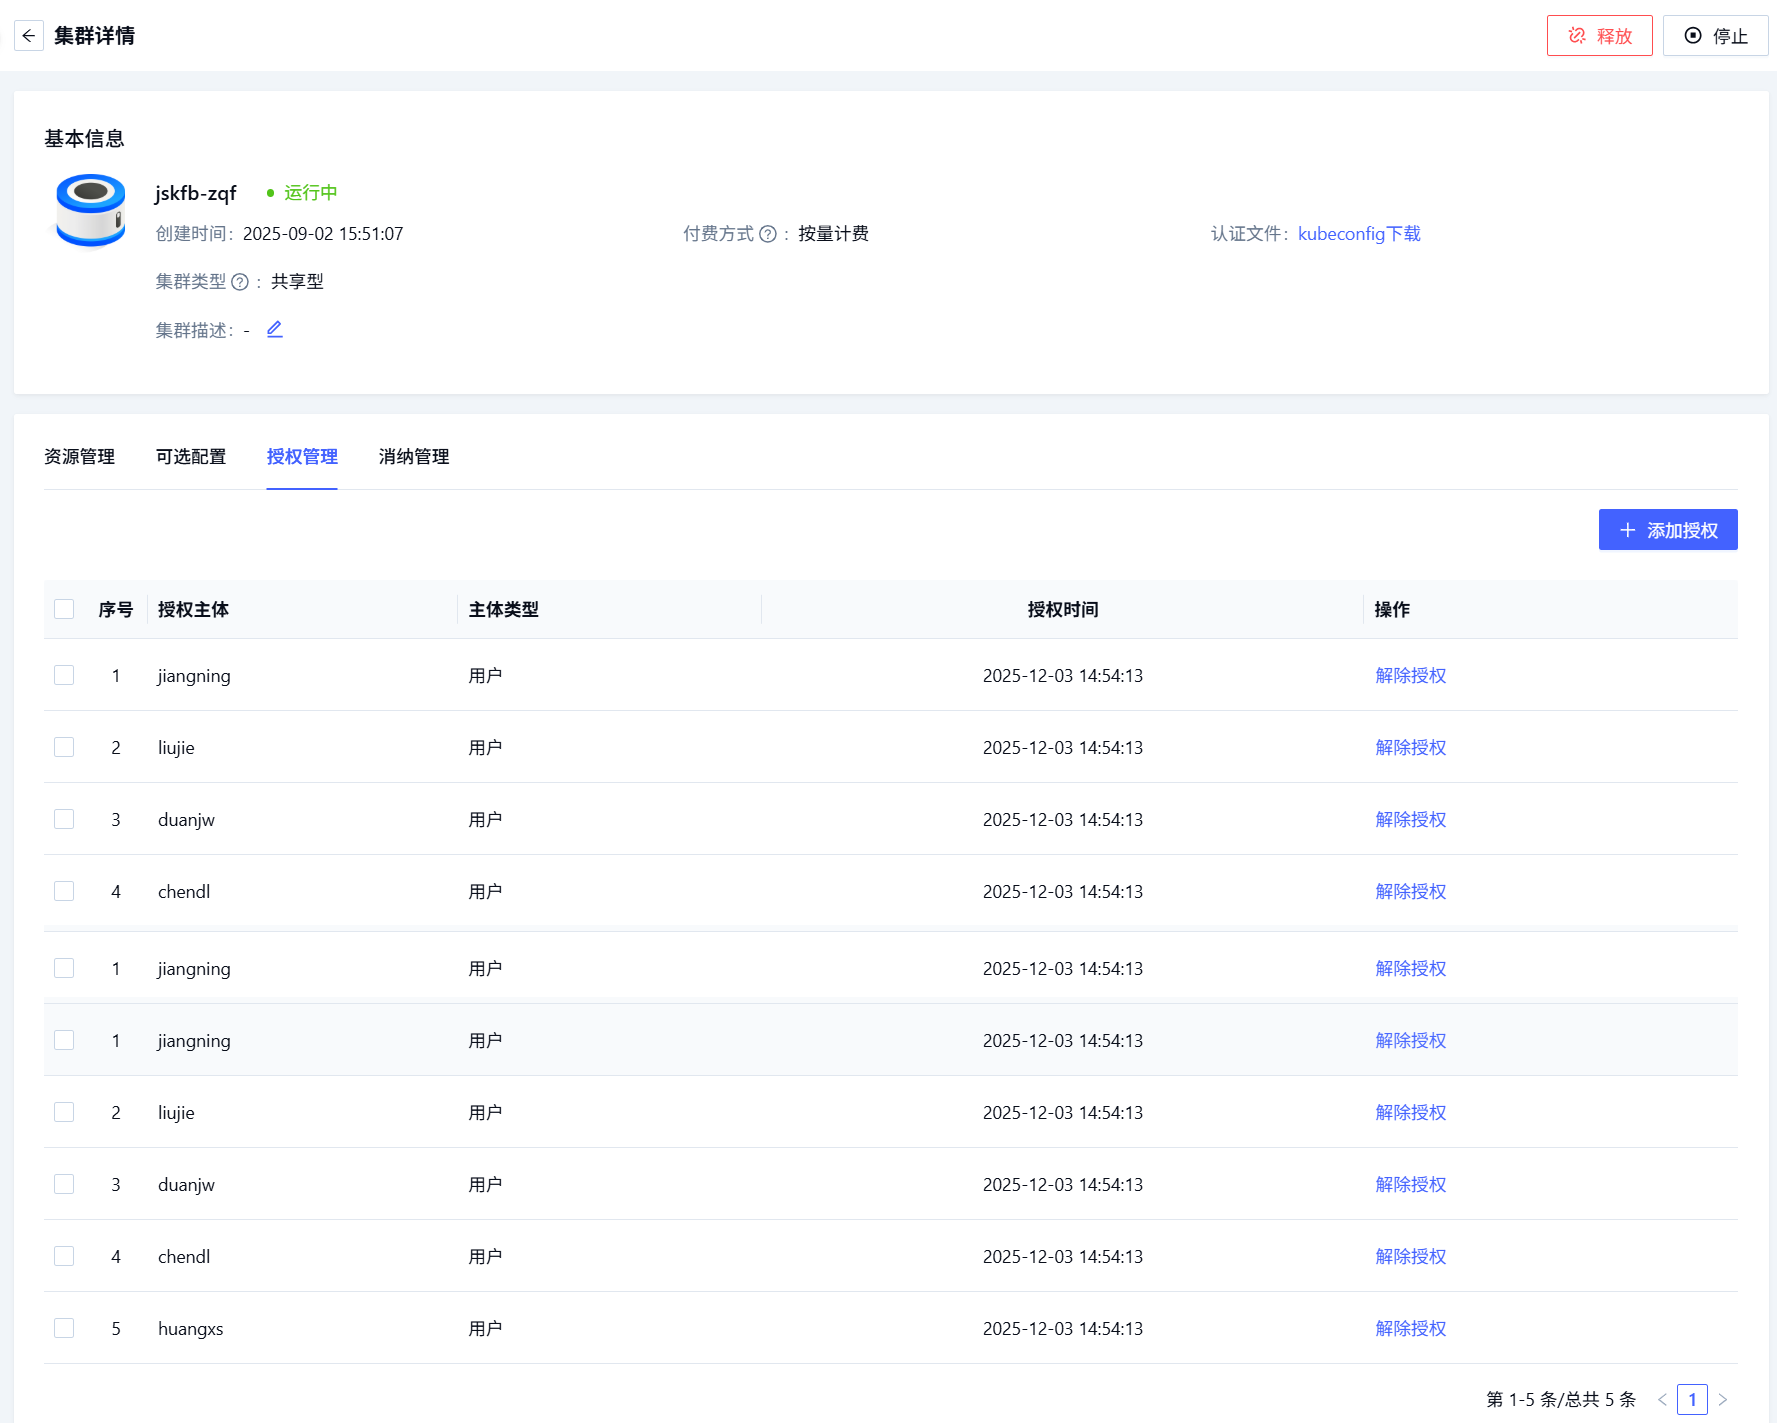This screenshot has height=1423, width=1777.
Task: Check the box for huangxs row
Action: [x=64, y=1328]
